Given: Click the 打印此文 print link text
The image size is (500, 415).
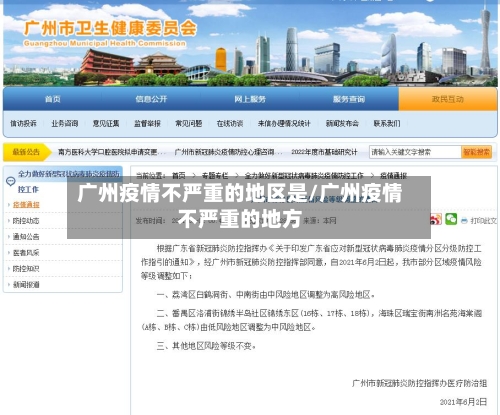Looking at the screenshot, I should click(x=483, y=221).
